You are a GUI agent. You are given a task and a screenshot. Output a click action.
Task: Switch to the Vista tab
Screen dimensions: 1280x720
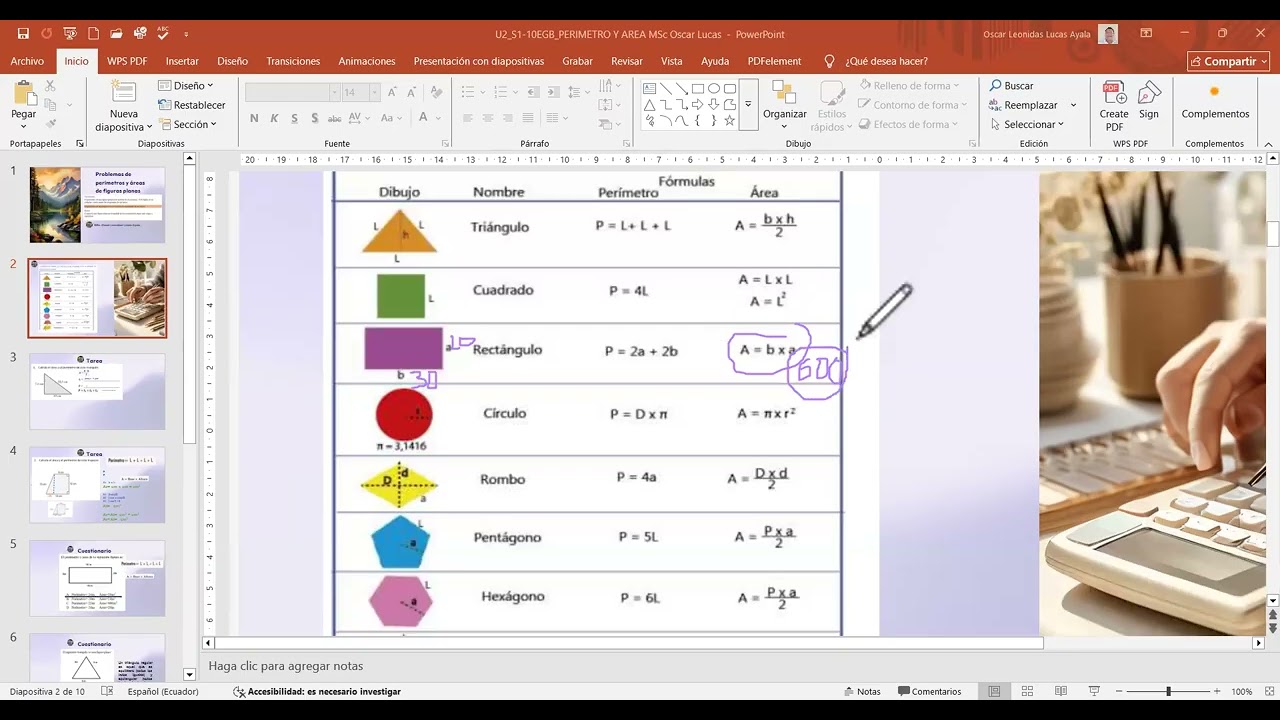(x=672, y=61)
